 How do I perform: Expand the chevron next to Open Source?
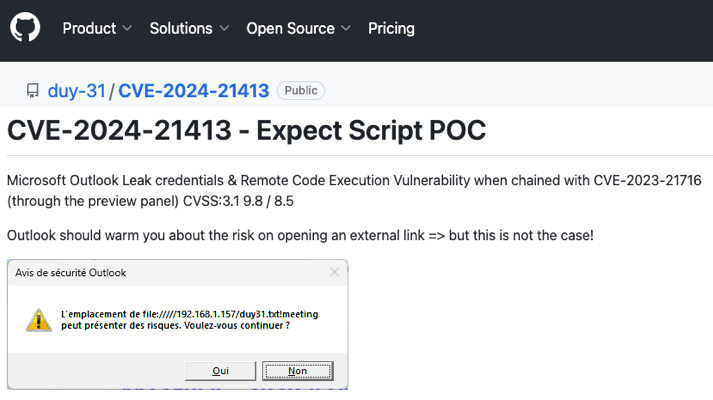point(345,29)
